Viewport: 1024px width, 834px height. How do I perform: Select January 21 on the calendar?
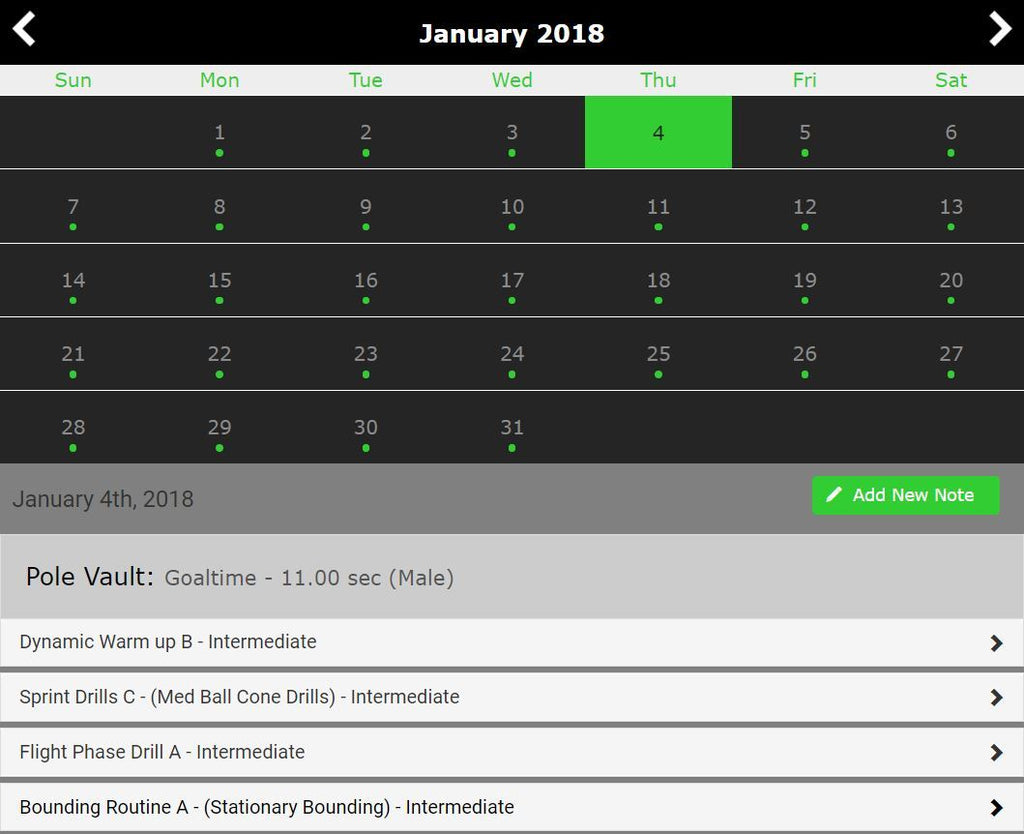[73, 354]
